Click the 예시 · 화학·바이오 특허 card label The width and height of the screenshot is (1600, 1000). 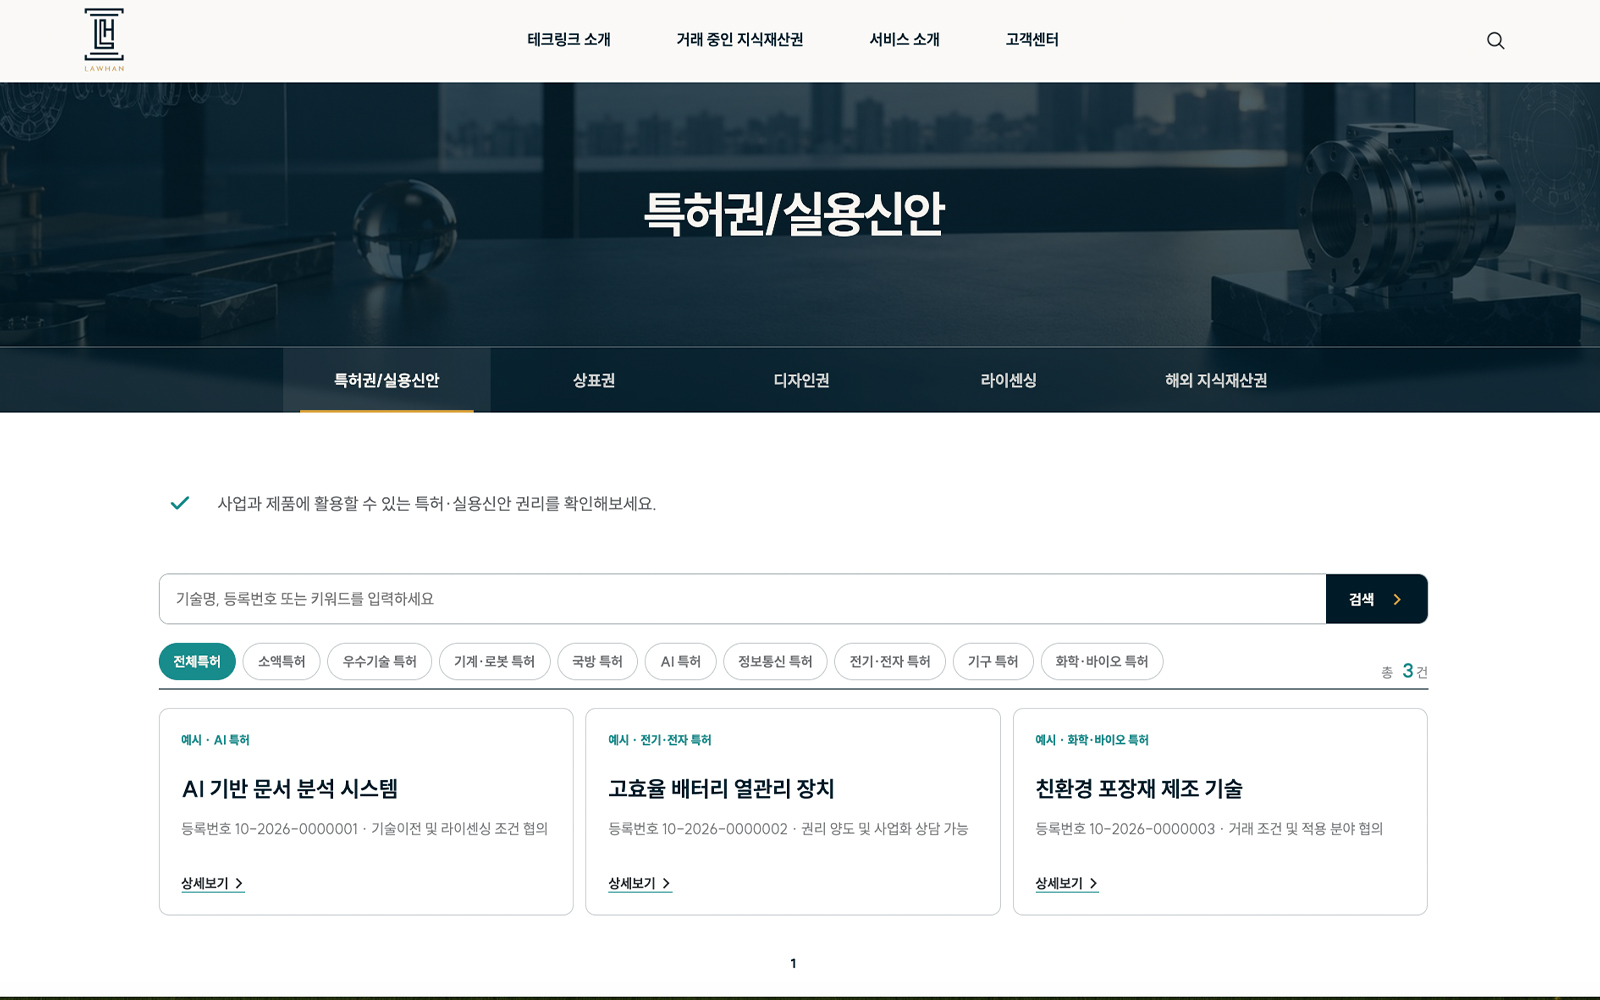[1092, 740]
